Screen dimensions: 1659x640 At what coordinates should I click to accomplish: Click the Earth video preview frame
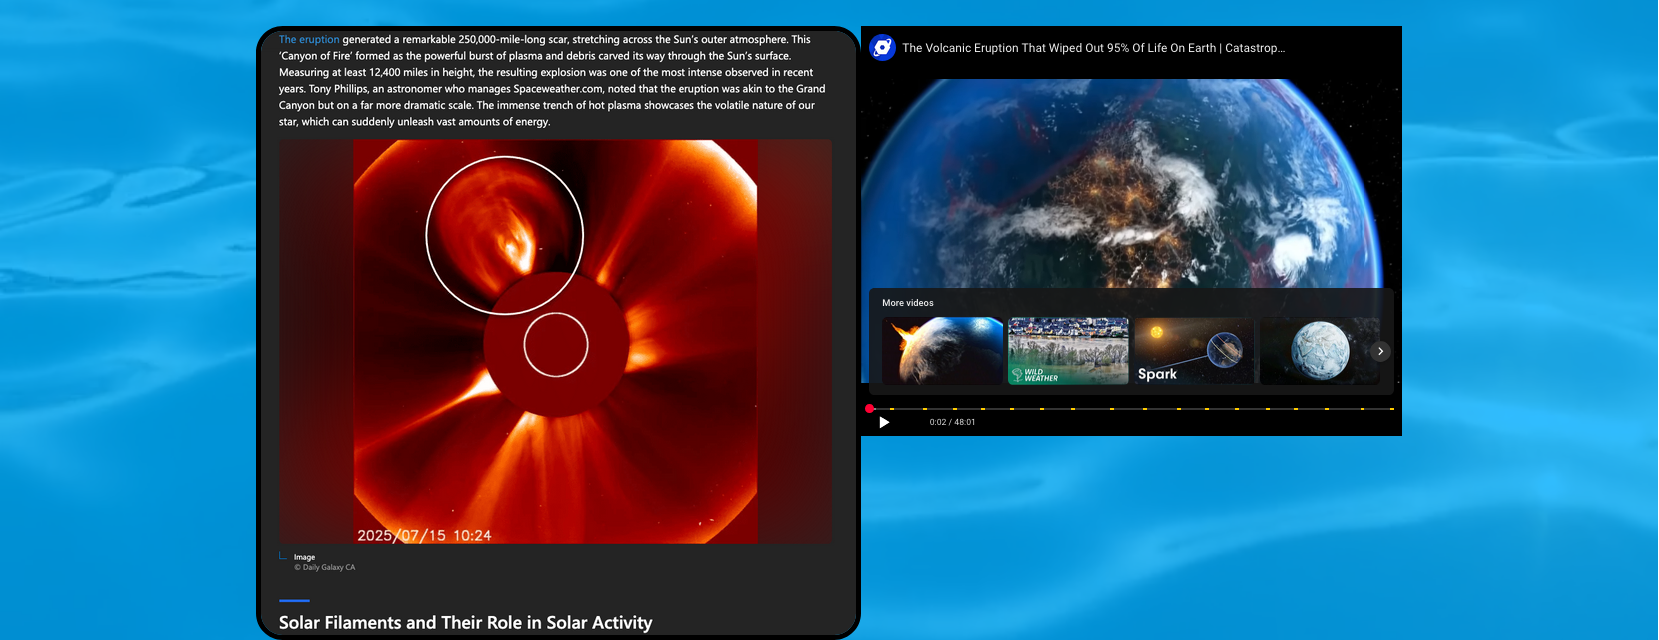pyautogui.click(x=1130, y=180)
